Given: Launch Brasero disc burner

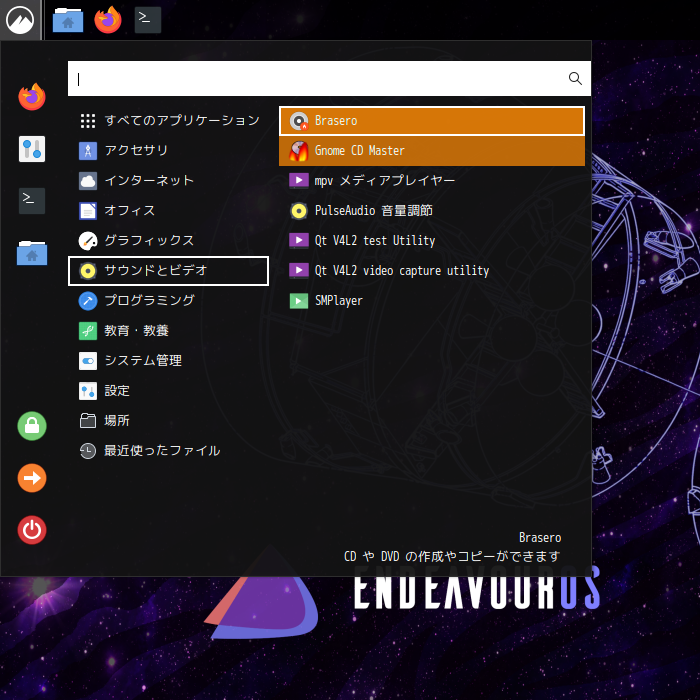Looking at the screenshot, I should pyautogui.click(x=432, y=121).
